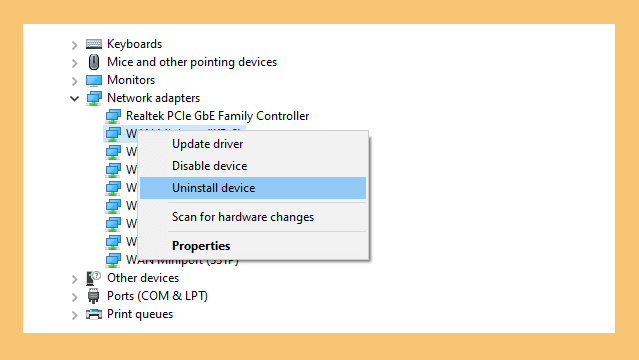
Task: Expand the Keyboards category
Action: [x=74, y=45]
